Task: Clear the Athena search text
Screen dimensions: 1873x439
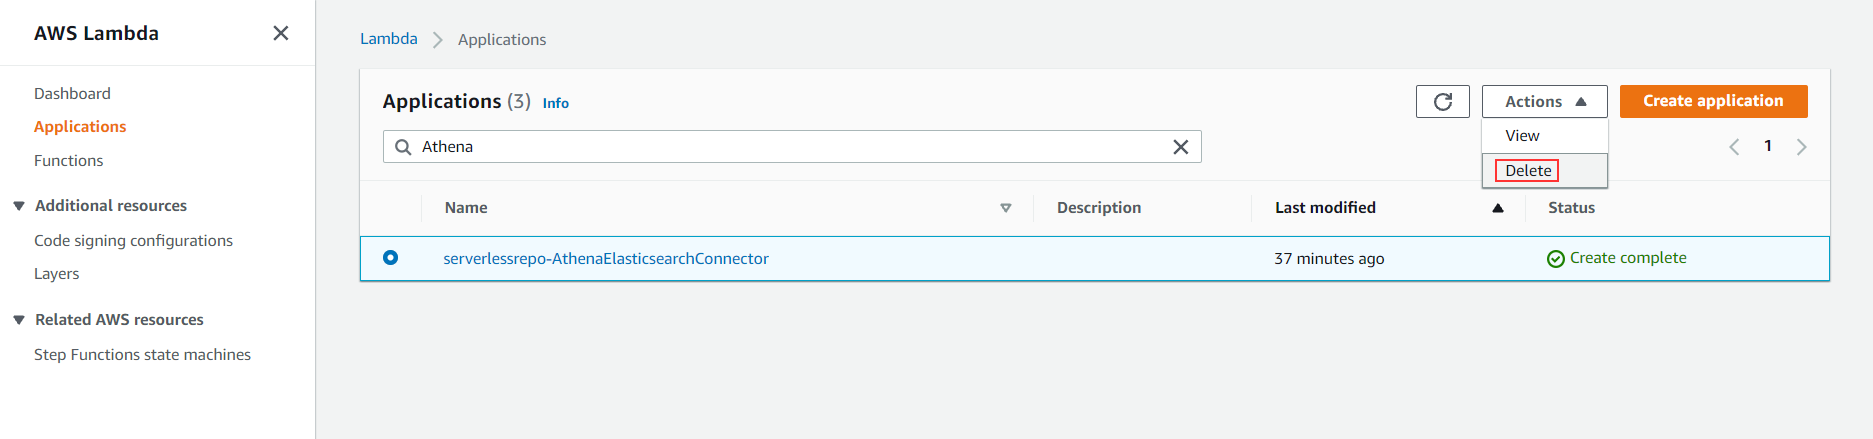Action: (x=1180, y=147)
